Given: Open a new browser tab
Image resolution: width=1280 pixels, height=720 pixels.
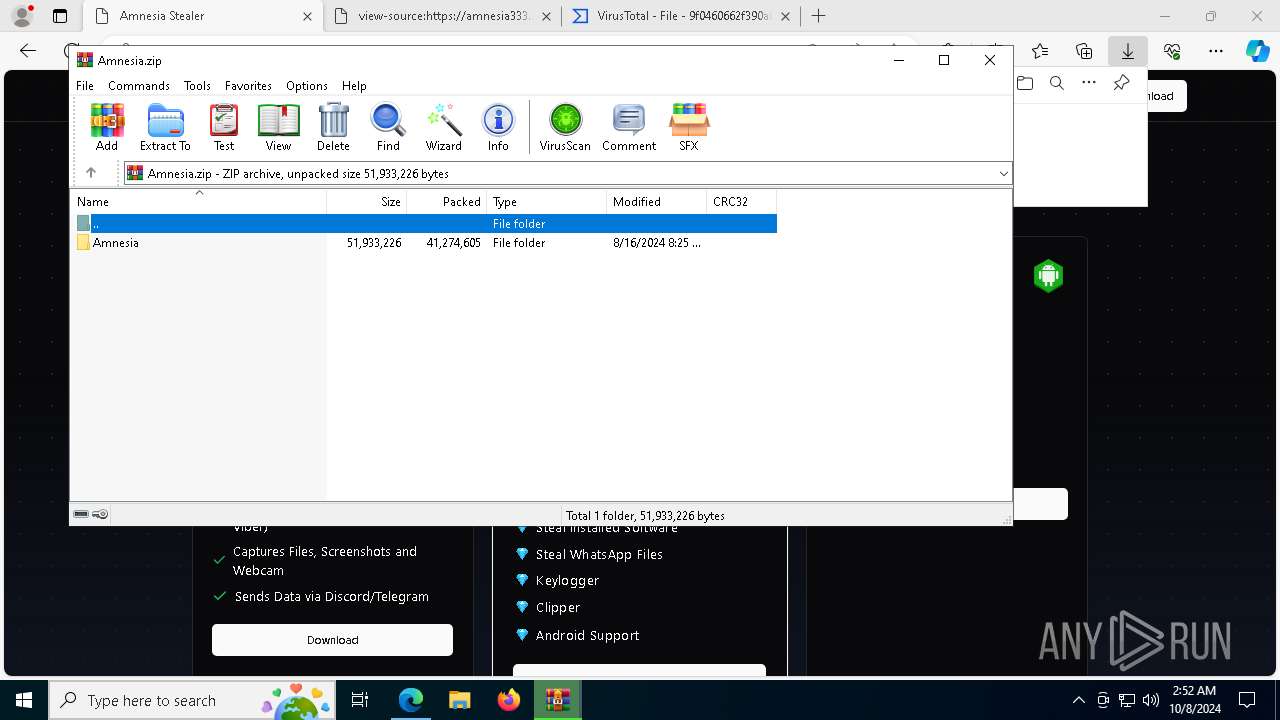Looking at the screenshot, I should click(x=819, y=16).
